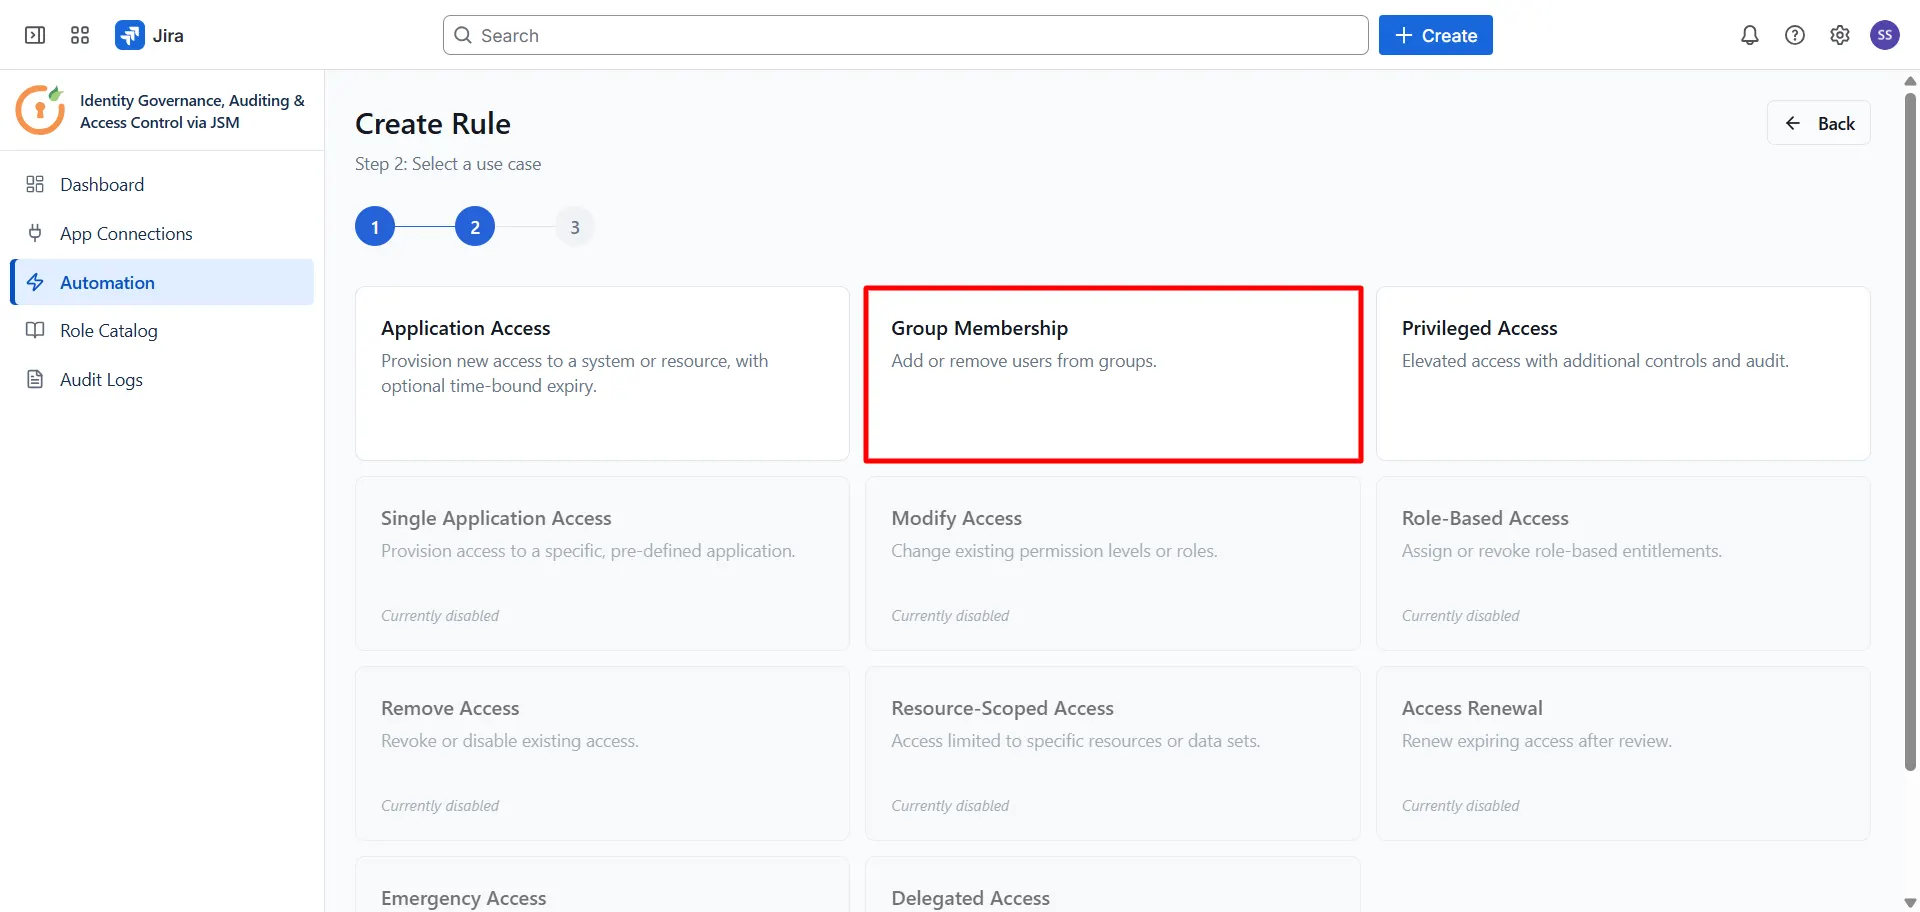Collapse the sidebar with the panel icon
Image resolution: width=1920 pixels, height=912 pixels.
tap(35, 35)
